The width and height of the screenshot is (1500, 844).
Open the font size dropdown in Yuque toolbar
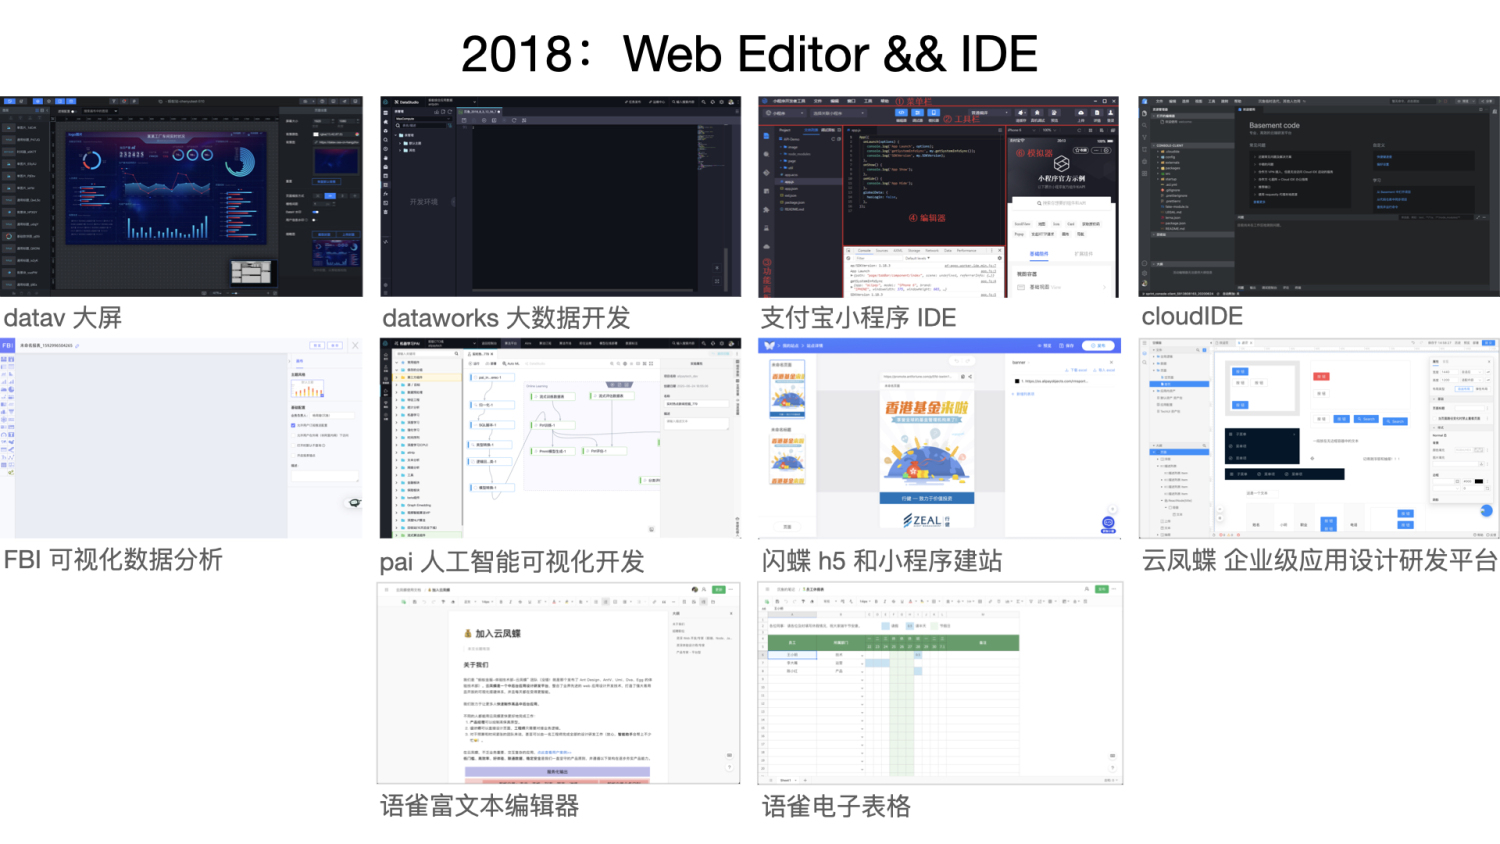pyautogui.click(x=486, y=602)
